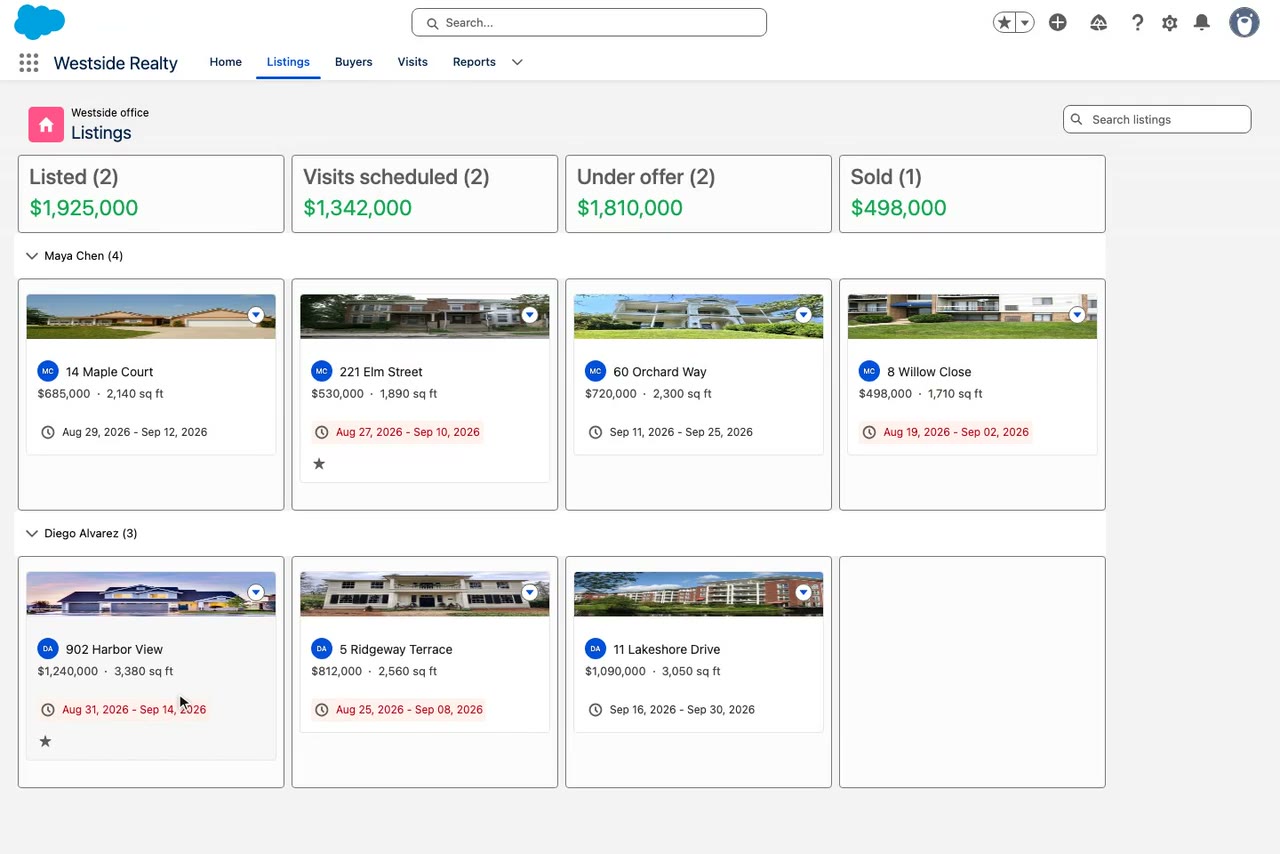Click the Favorites star icon
The width and height of the screenshot is (1280, 854).
pos(1004,23)
